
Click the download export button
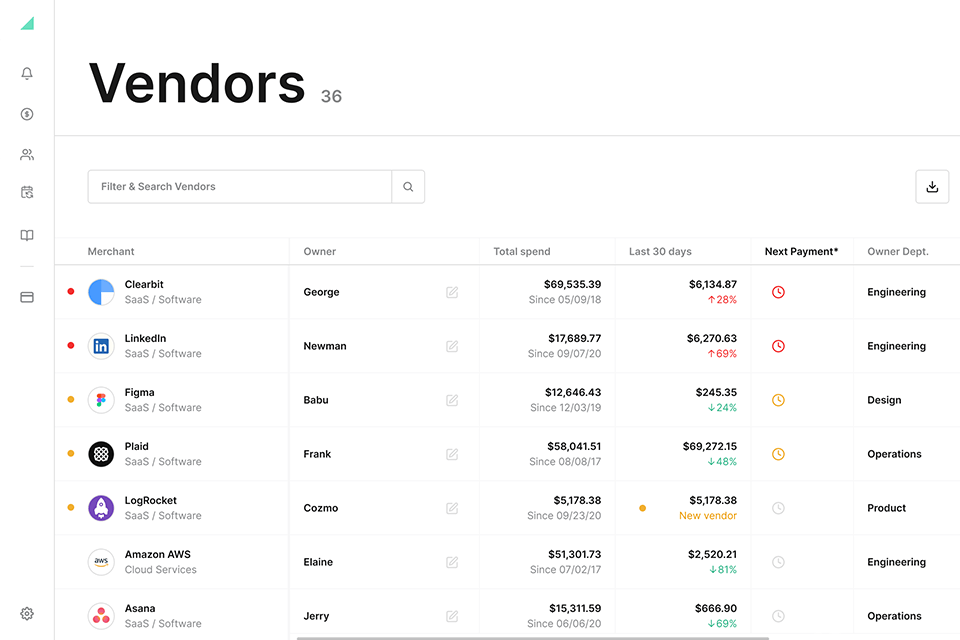pyautogui.click(x=932, y=187)
